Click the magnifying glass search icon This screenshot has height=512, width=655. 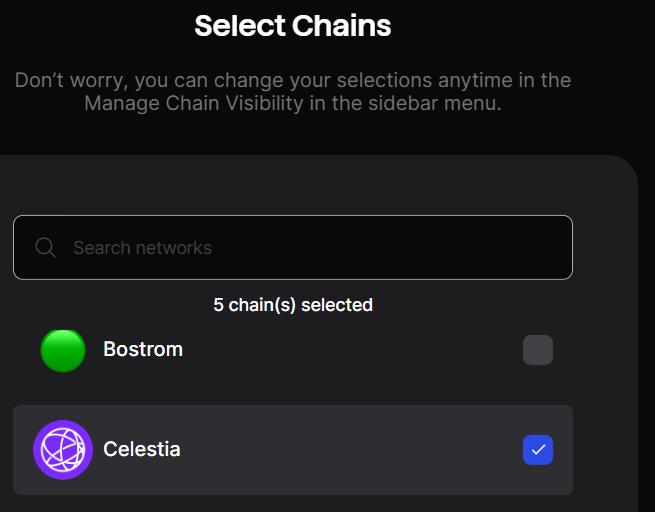45,247
